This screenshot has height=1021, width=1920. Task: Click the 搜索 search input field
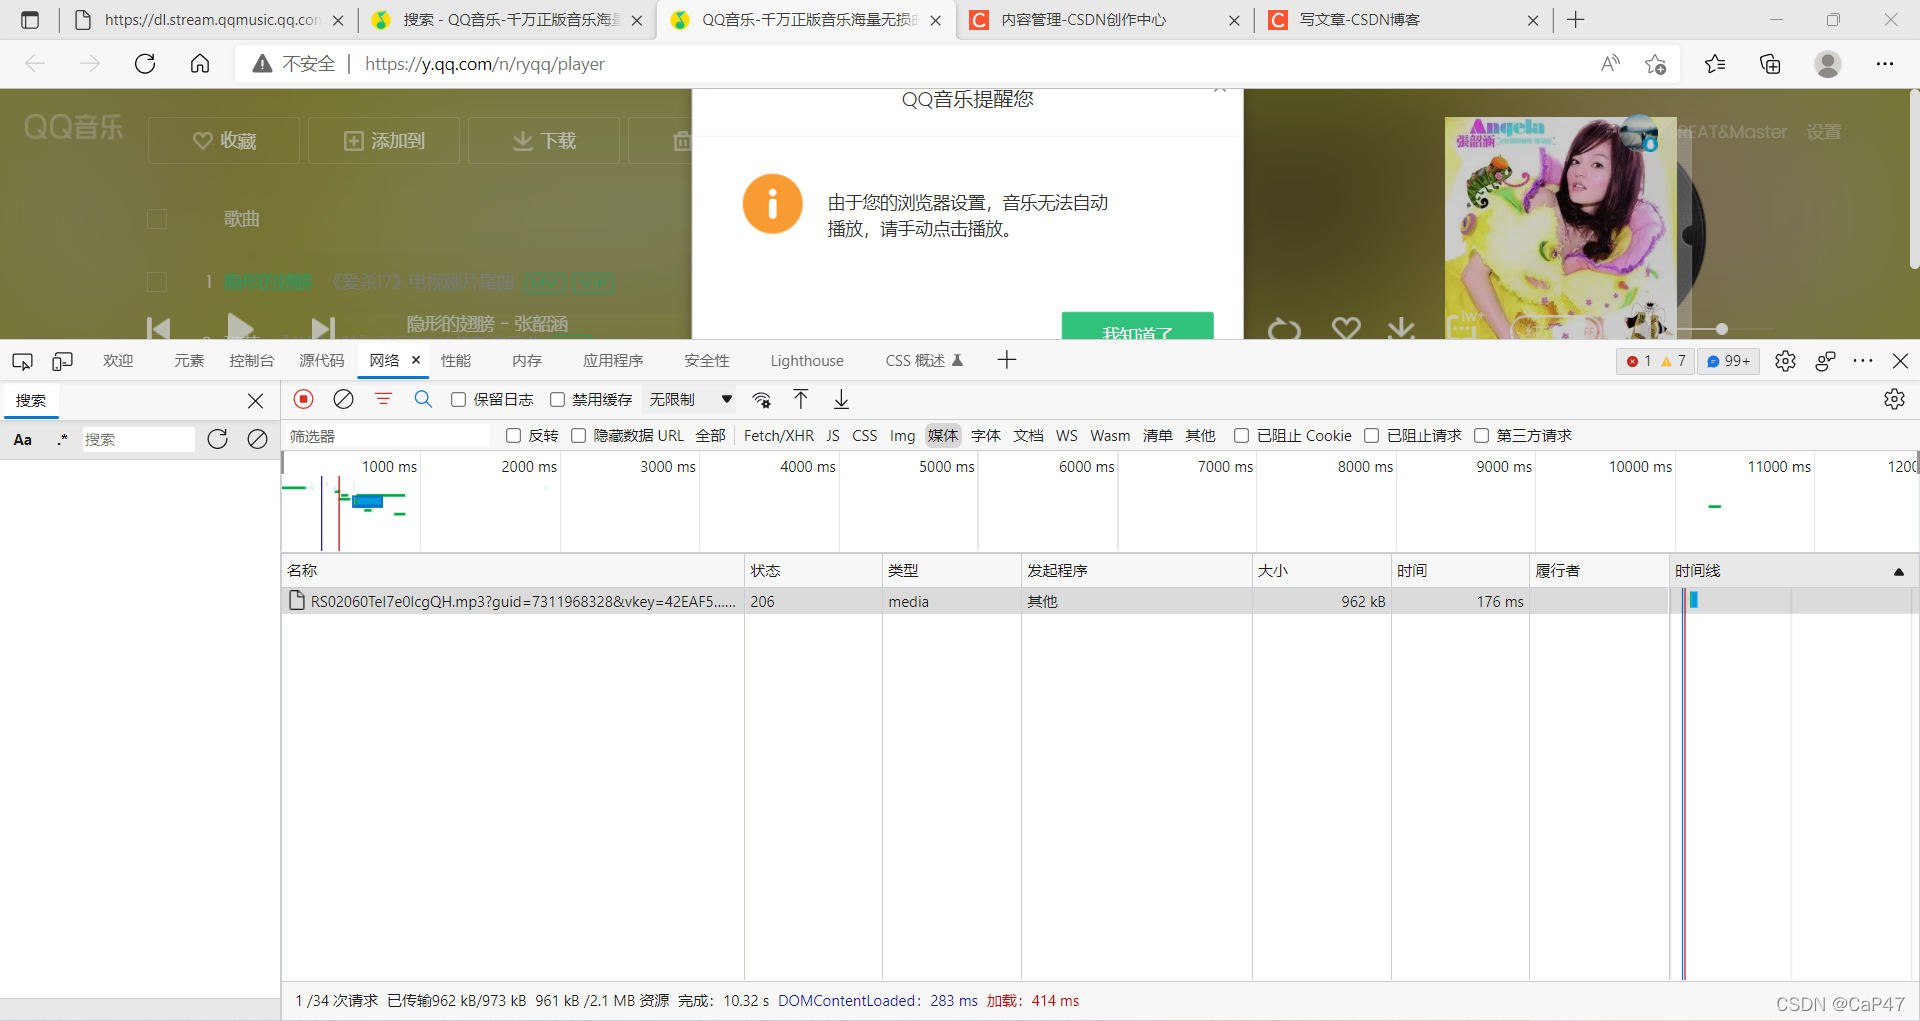(138, 439)
